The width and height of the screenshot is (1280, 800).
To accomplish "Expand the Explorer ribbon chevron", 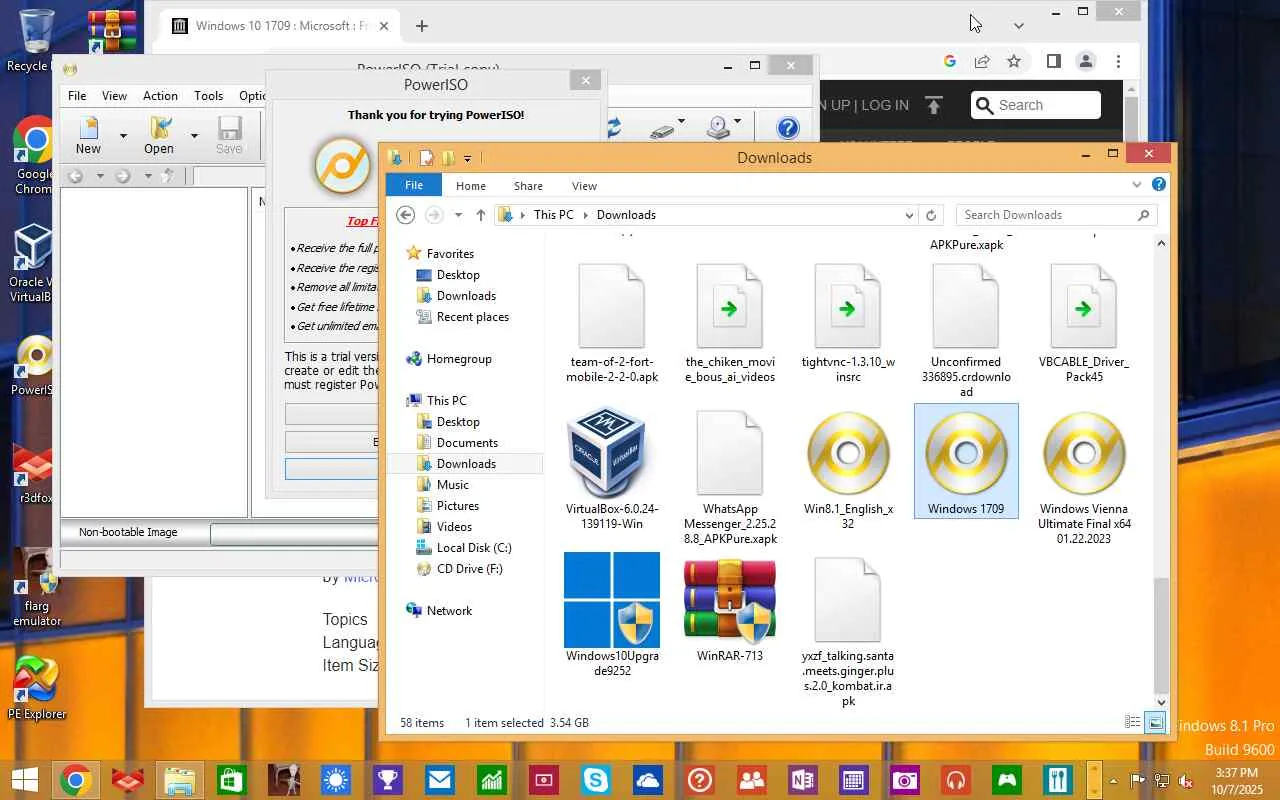I will 1137,184.
